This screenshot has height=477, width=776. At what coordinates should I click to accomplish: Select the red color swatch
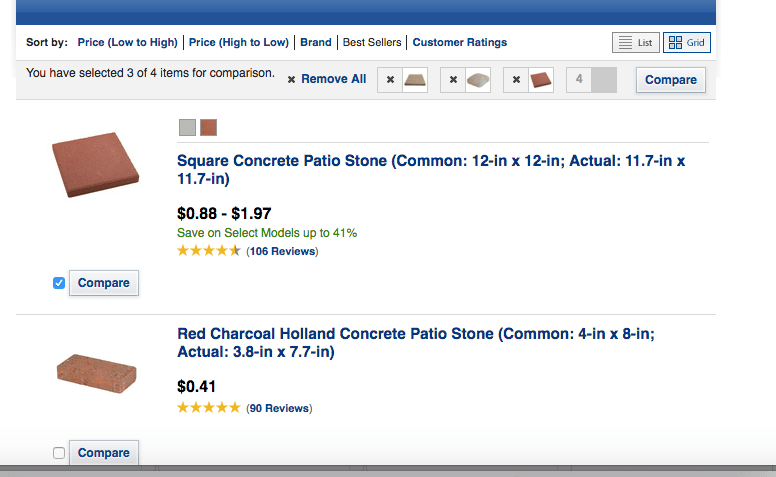pos(208,127)
